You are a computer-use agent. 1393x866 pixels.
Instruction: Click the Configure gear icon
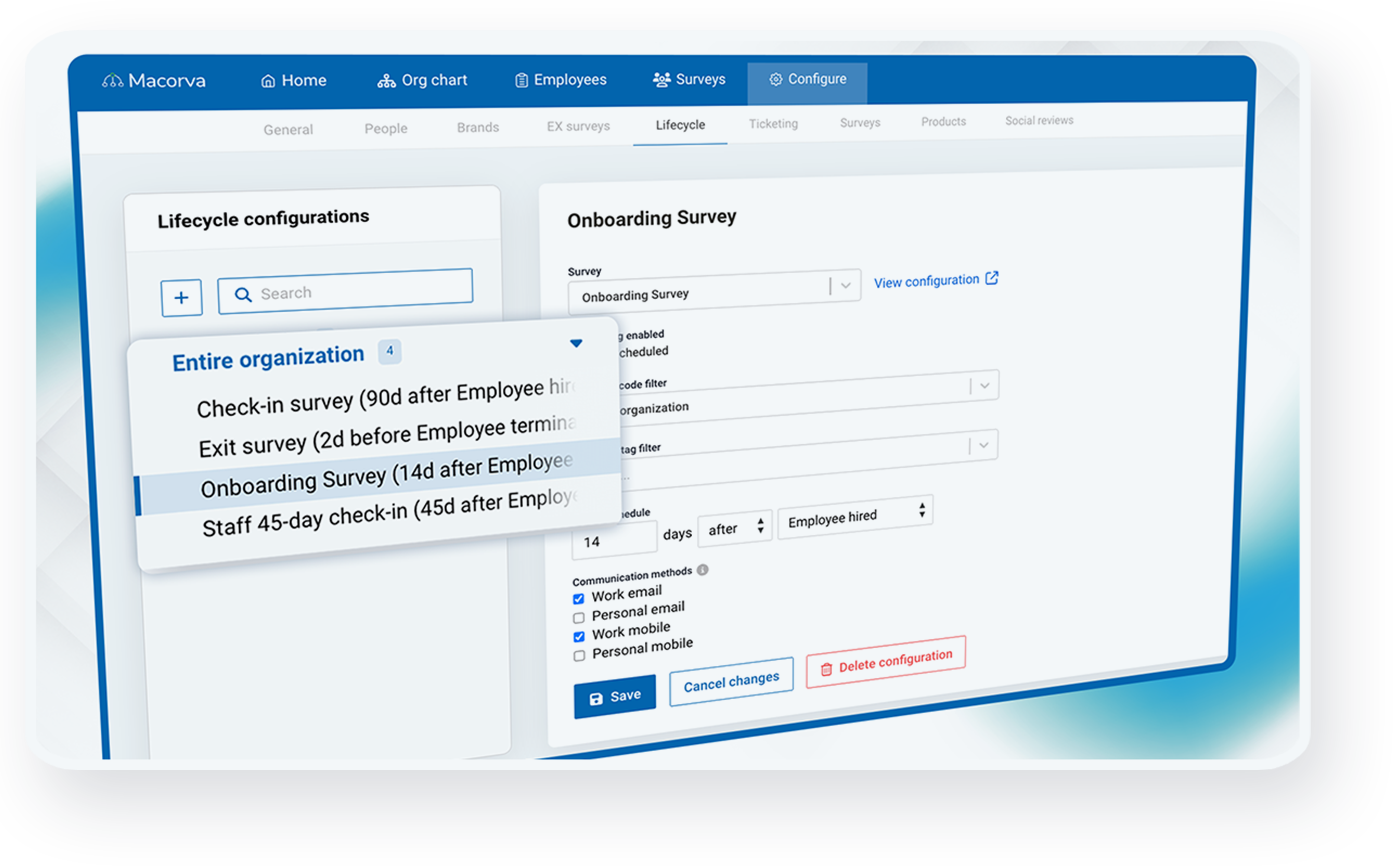point(774,78)
